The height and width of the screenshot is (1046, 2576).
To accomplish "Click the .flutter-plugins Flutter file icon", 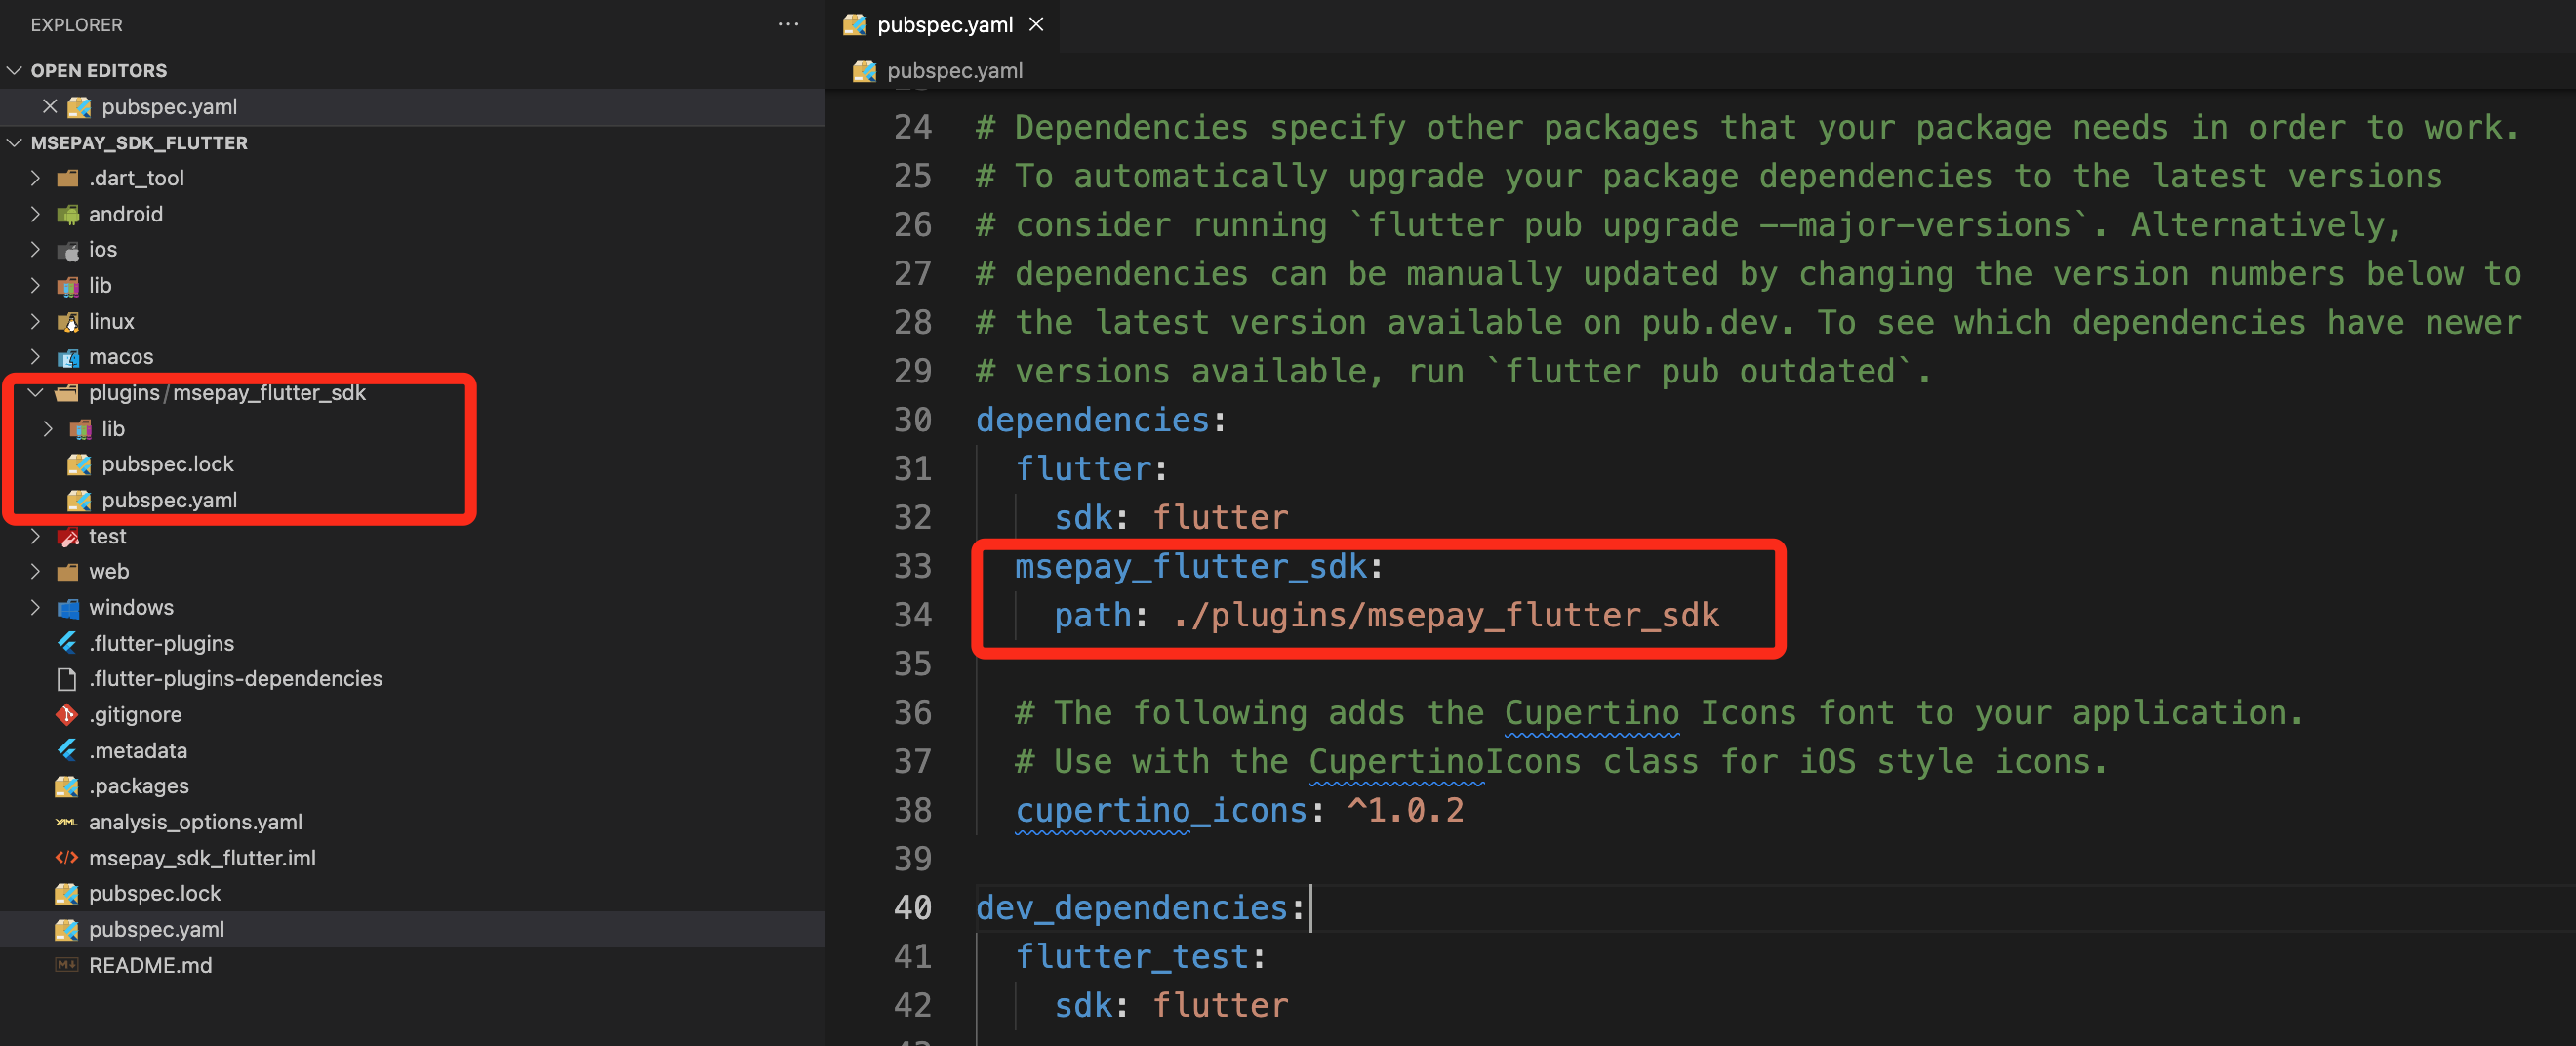I will (x=67, y=643).
